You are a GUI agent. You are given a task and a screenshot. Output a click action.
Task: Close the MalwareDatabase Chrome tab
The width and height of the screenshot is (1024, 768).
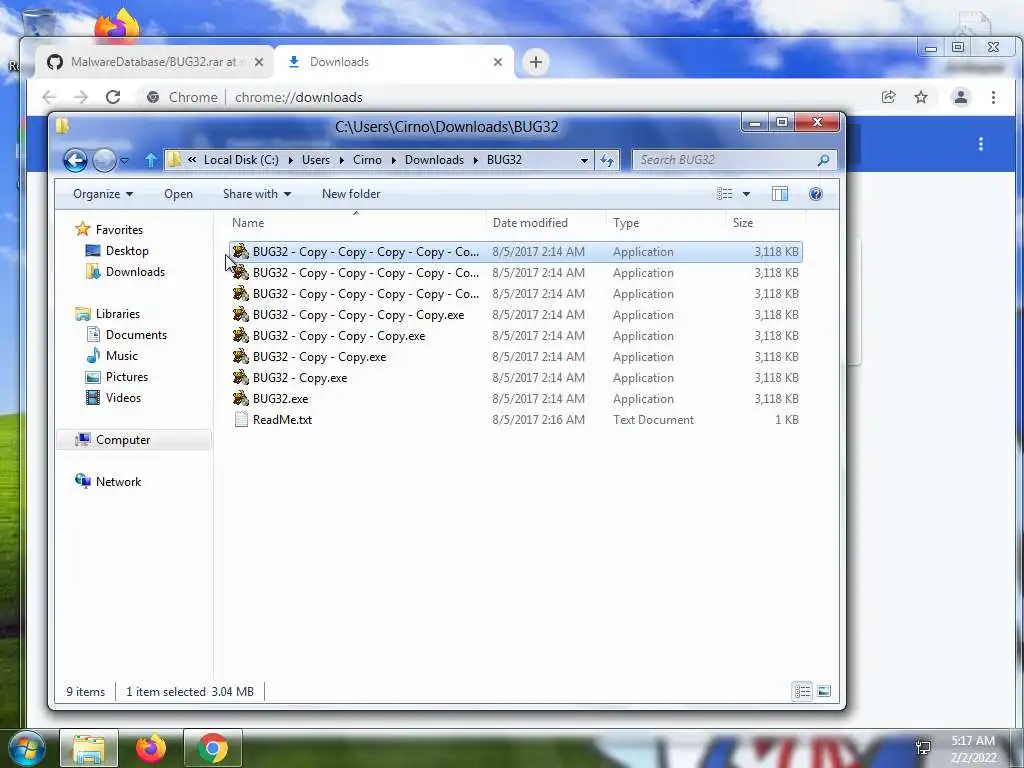(x=259, y=62)
